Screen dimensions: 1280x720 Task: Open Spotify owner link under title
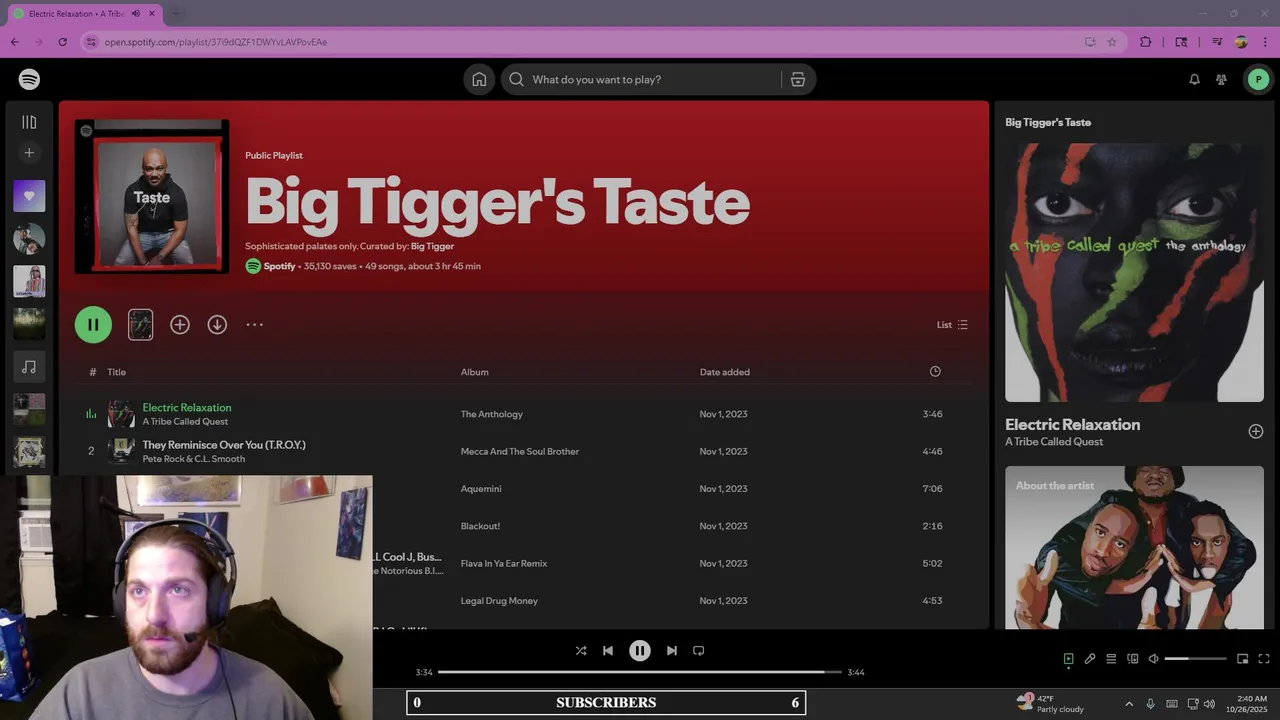279,266
